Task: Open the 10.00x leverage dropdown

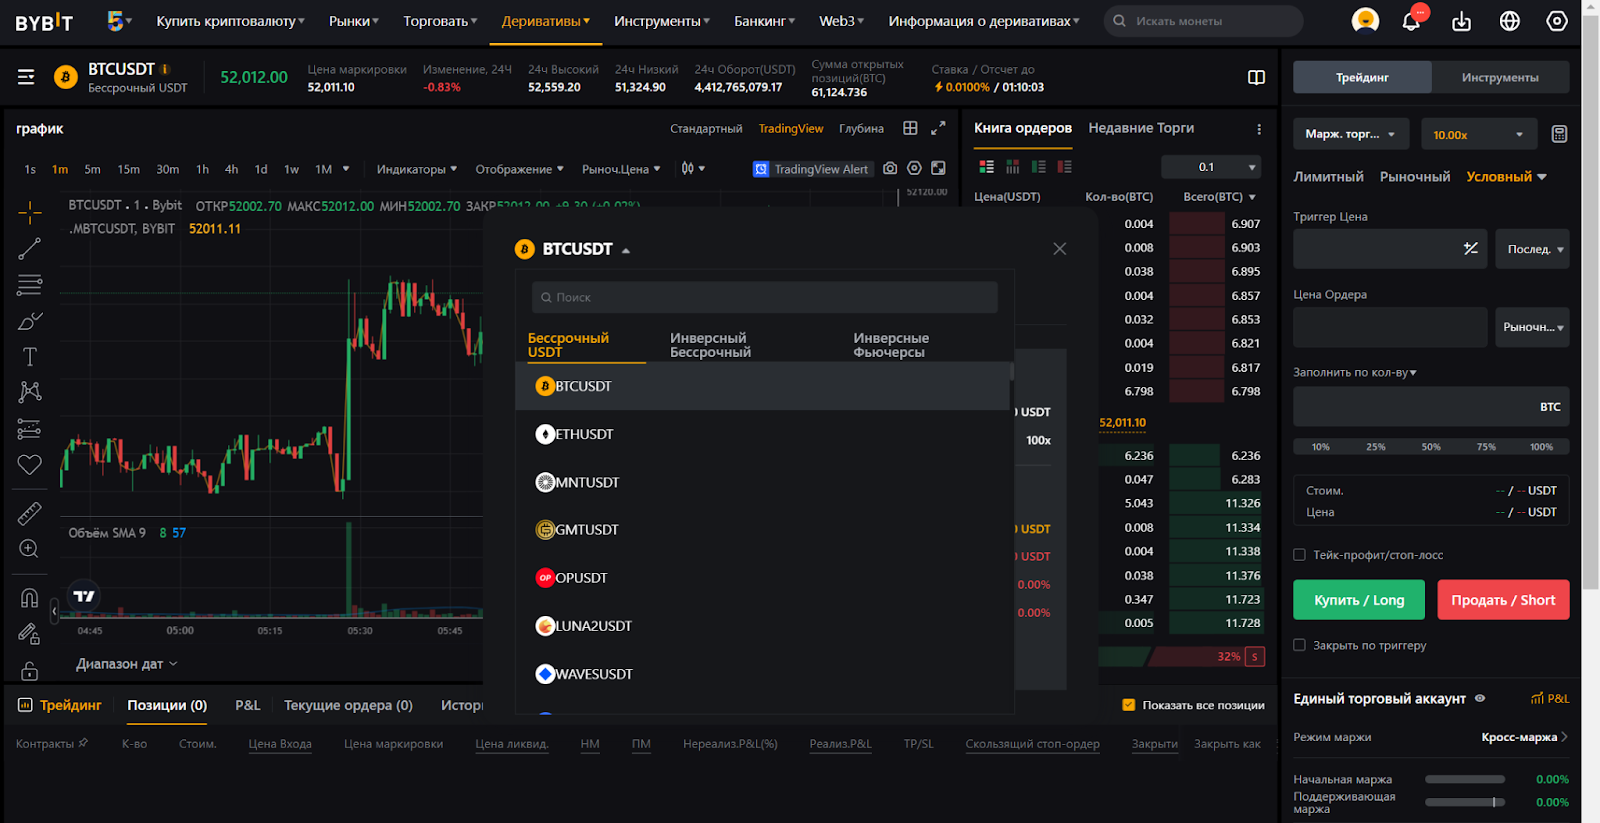Action: pyautogui.click(x=1477, y=134)
